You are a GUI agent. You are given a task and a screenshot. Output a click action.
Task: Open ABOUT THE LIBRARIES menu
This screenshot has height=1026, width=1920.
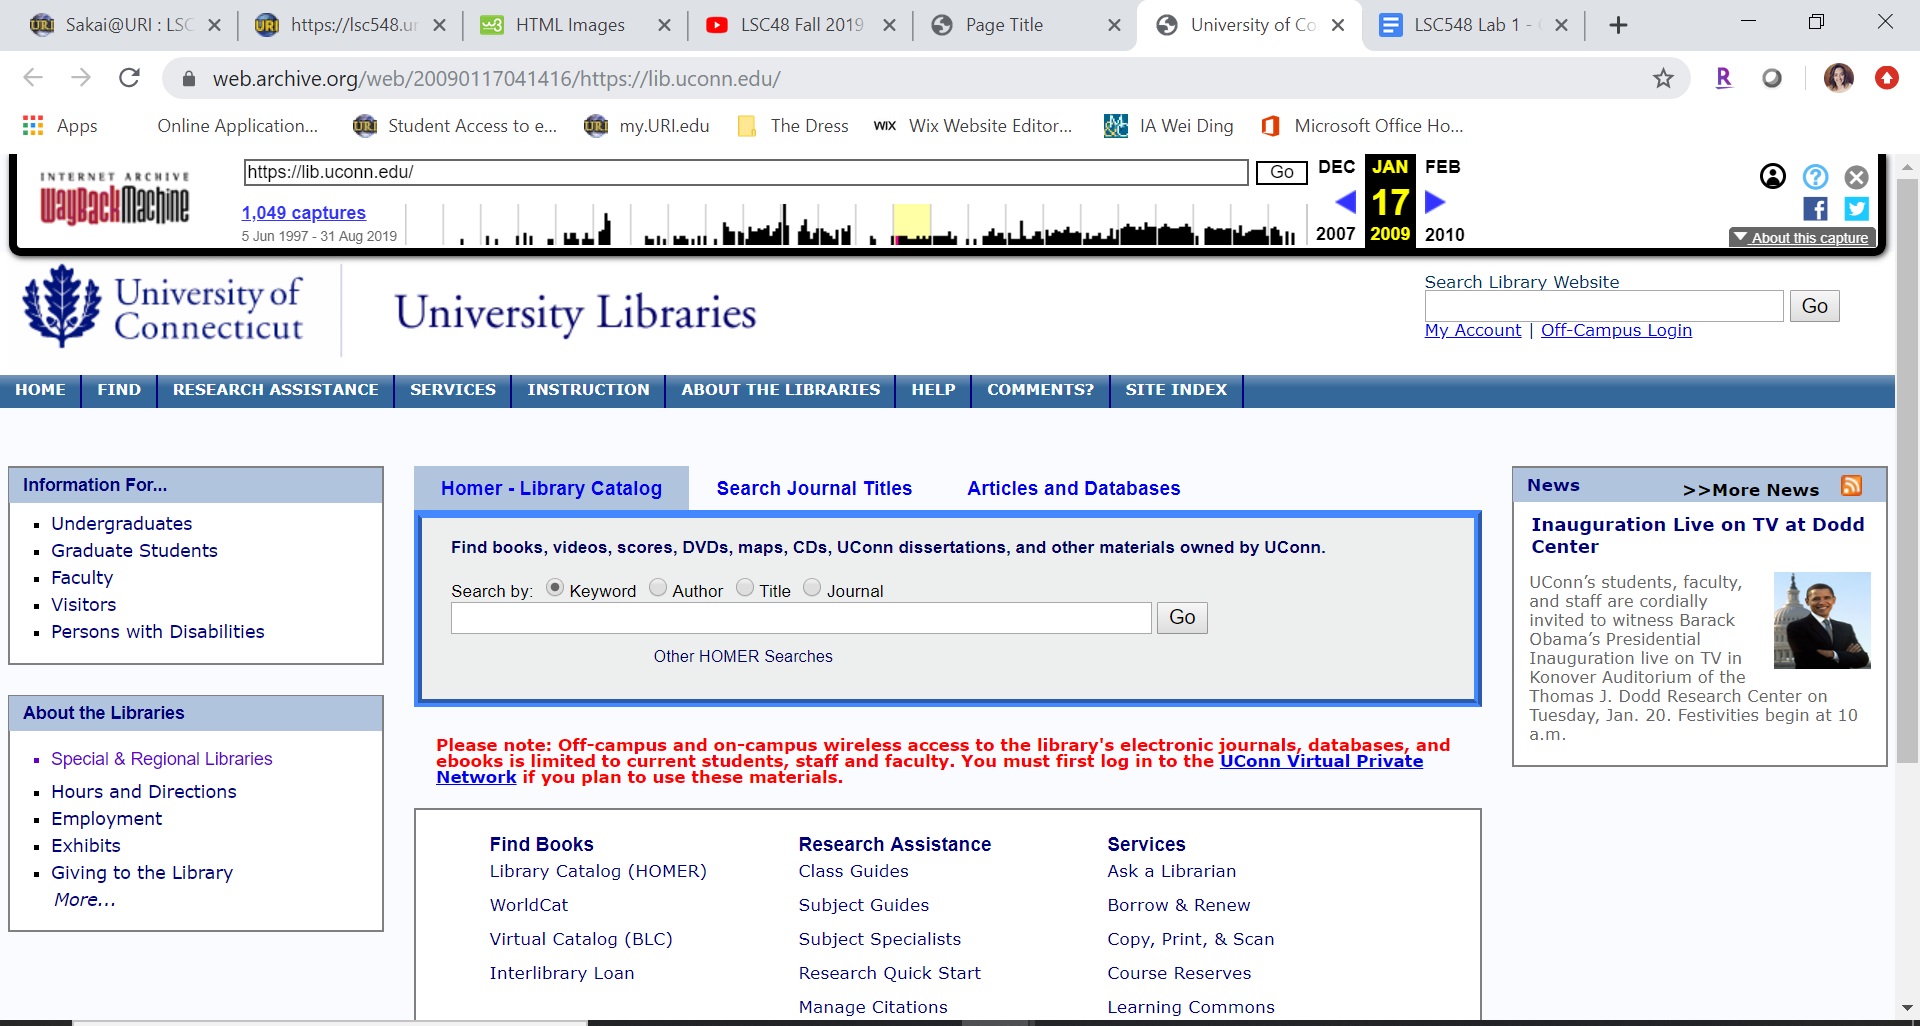click(781, 390)
